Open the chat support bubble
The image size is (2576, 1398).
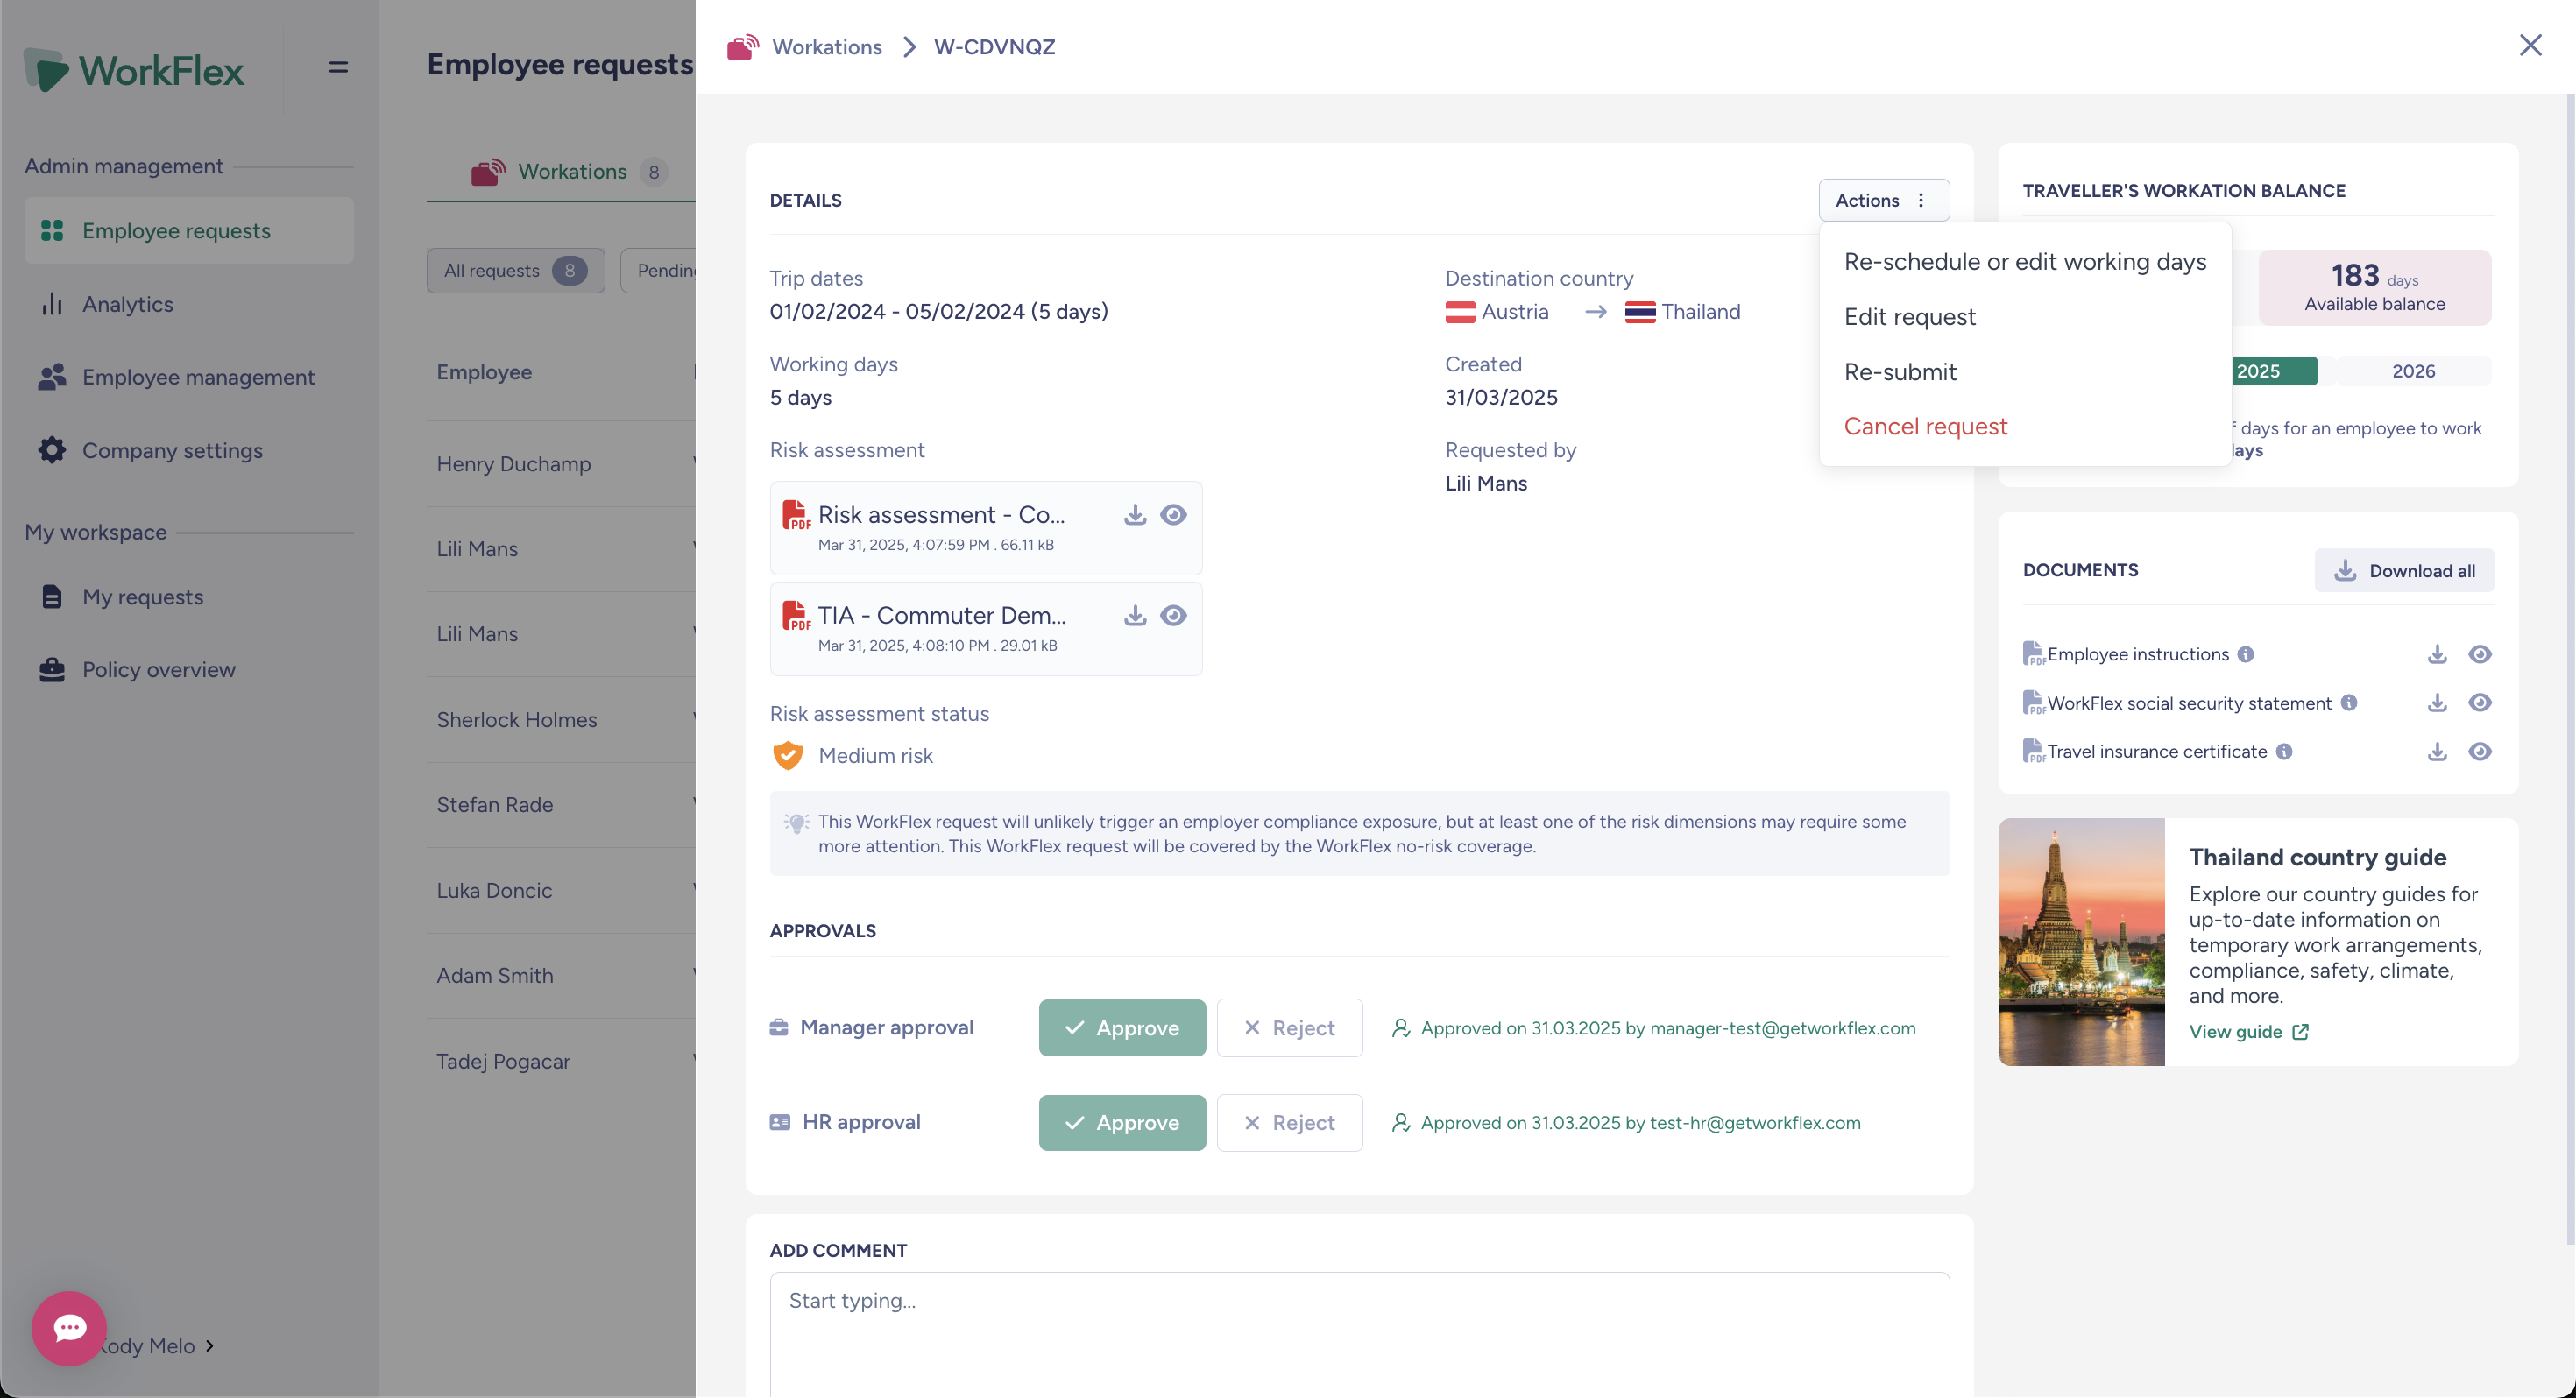point(69,1328)
